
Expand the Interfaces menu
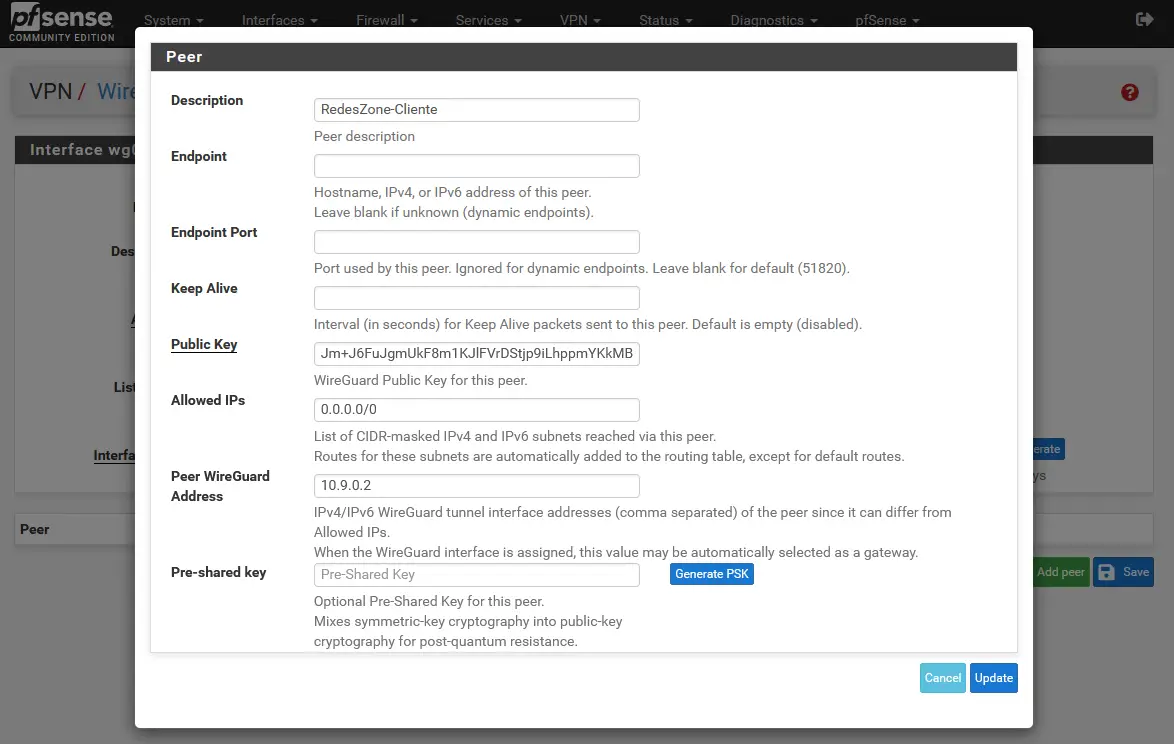280,20
